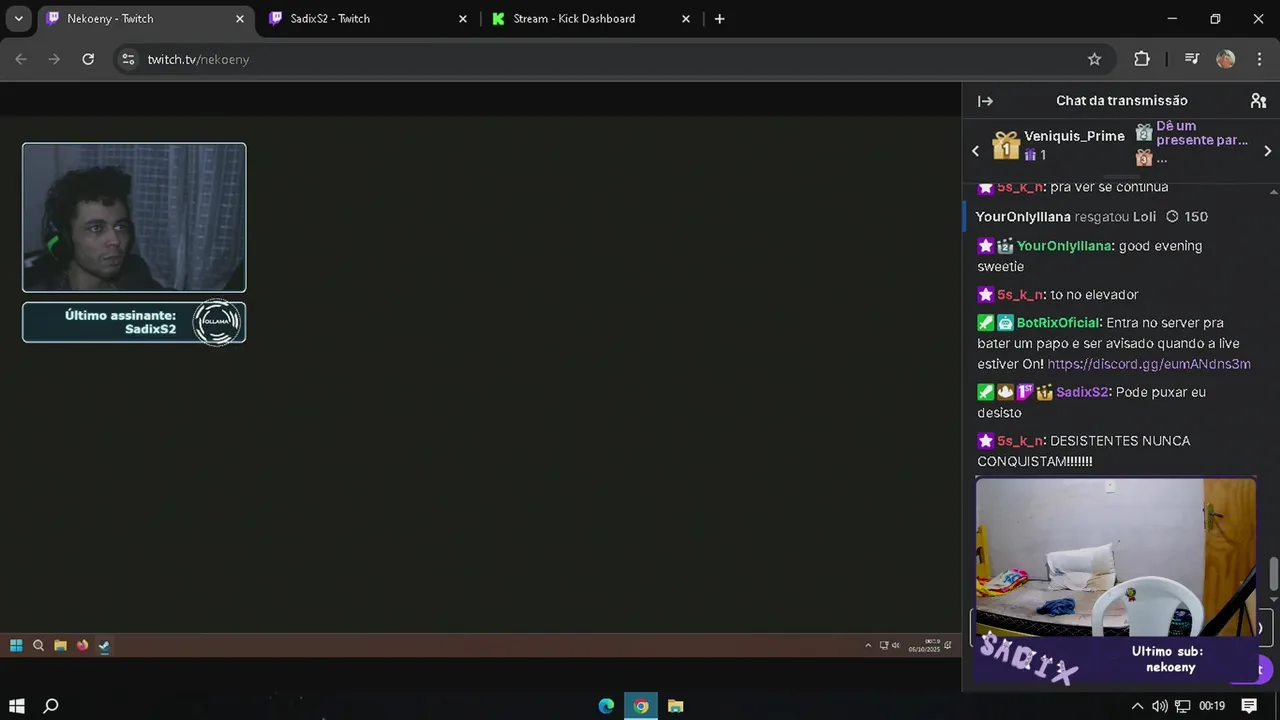Switch to Nekoeny - Twitch tab
The height and width of the screenshot is (720, 1280).
pos(145,19)
